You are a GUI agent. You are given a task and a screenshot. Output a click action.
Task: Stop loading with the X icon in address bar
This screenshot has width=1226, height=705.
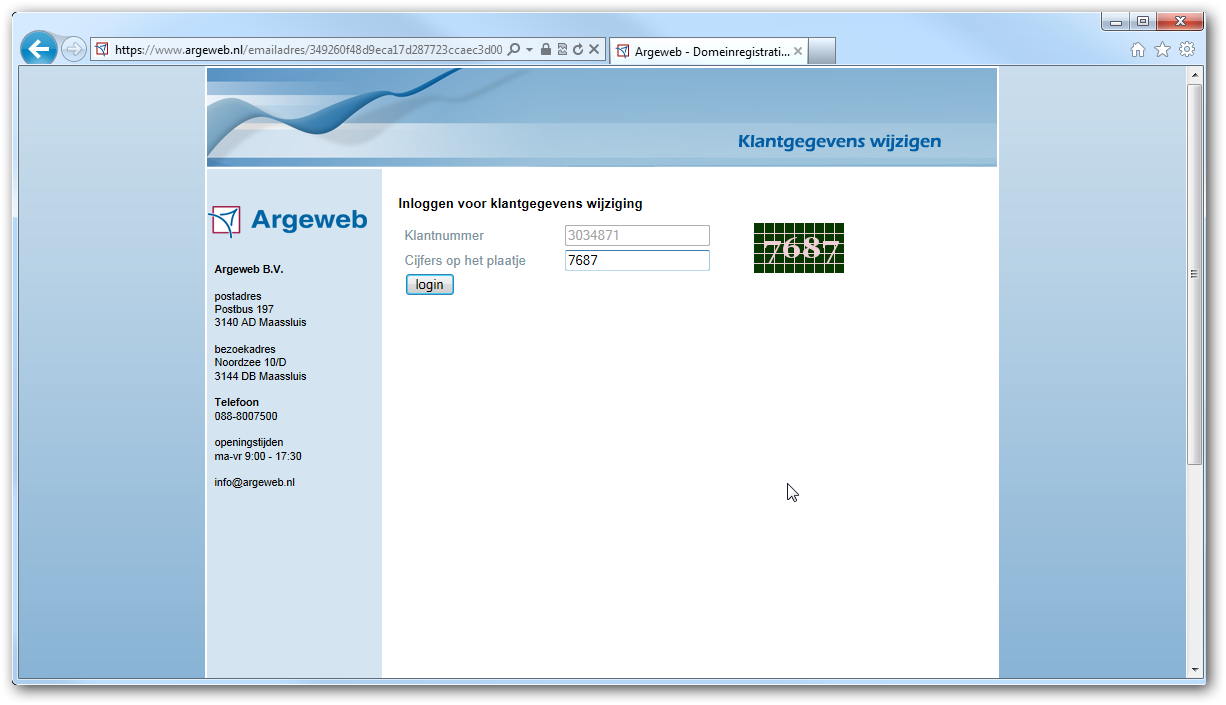pos(594,49)
